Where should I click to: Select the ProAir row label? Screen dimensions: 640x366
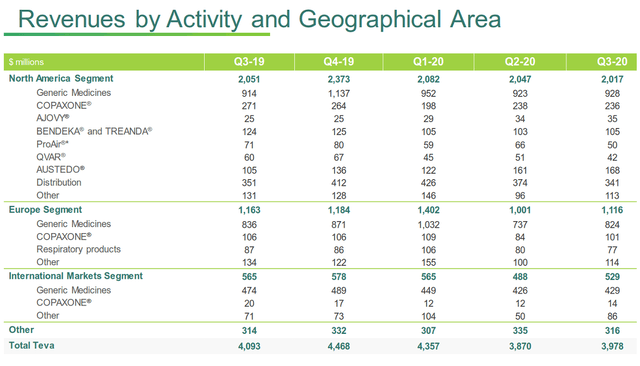pos(52,144)
